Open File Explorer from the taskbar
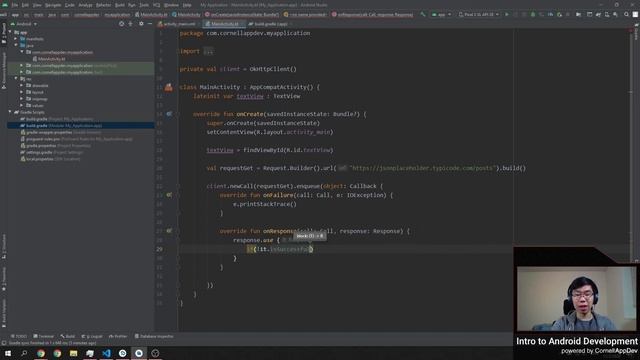The image size is (640, 360). pos(73,353)
